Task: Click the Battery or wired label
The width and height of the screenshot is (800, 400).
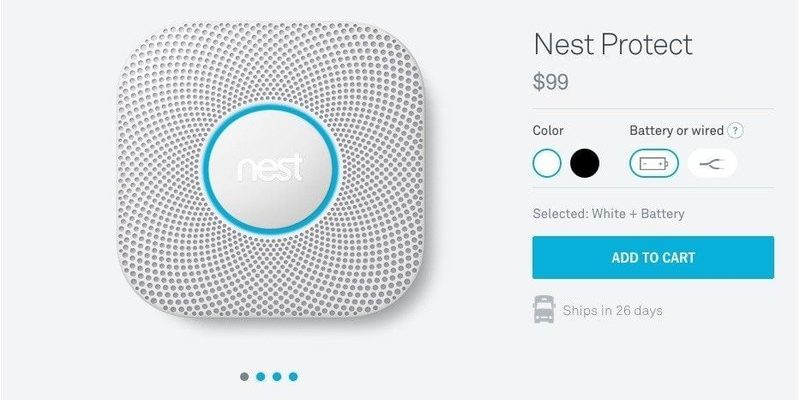Action: (x=677, y=131)
